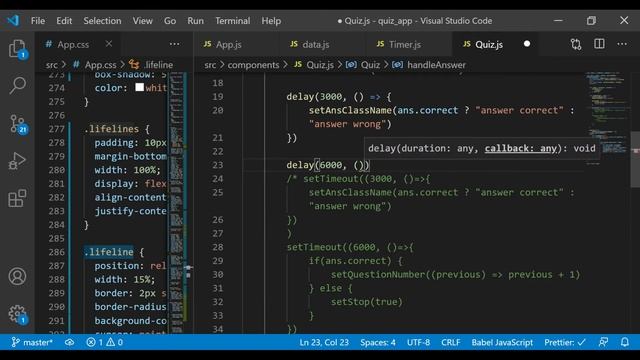Click line number 286 in App.css
The image size is (640, 360).
pyautogui.click(x=56, y=252)
